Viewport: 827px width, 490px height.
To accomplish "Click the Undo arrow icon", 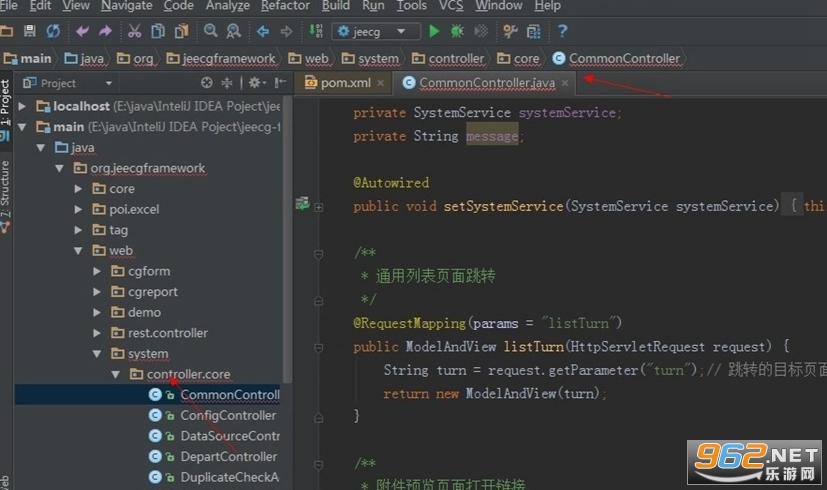I will [x=82, y=32].
